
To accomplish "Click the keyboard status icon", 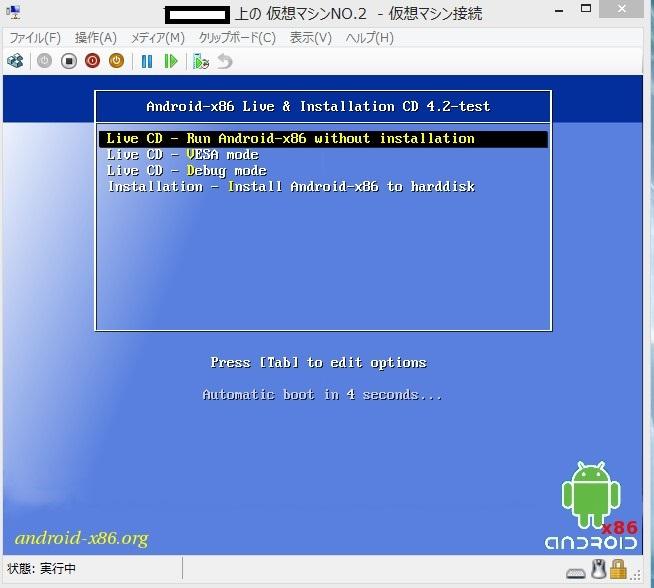I will tap(576, 573).
